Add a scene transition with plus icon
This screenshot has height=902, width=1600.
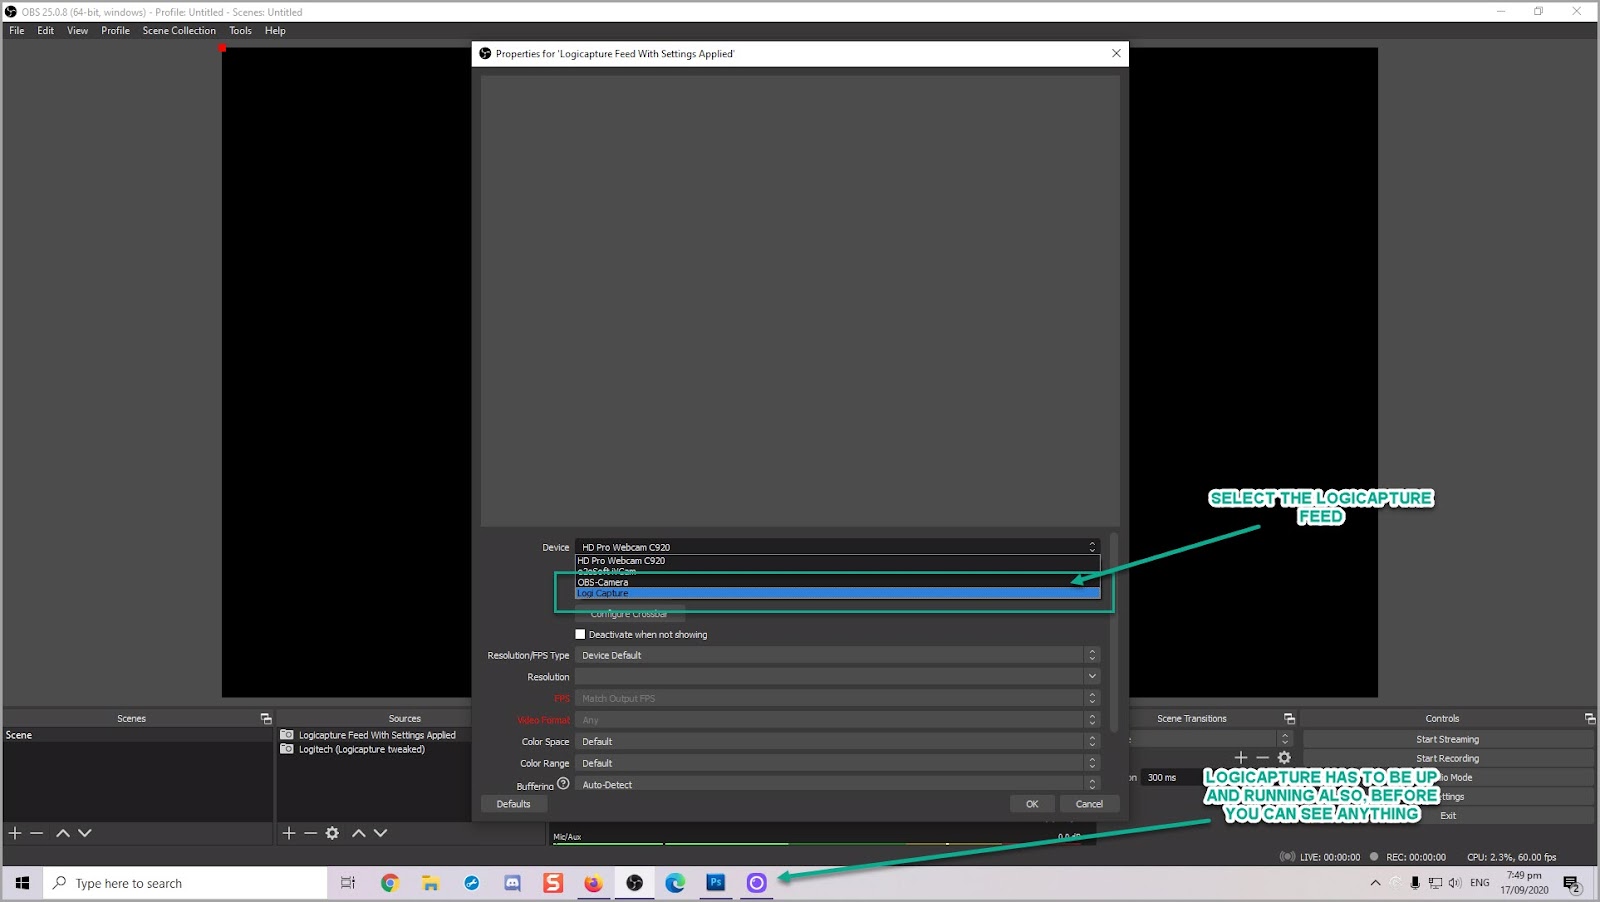(1241, 758)
